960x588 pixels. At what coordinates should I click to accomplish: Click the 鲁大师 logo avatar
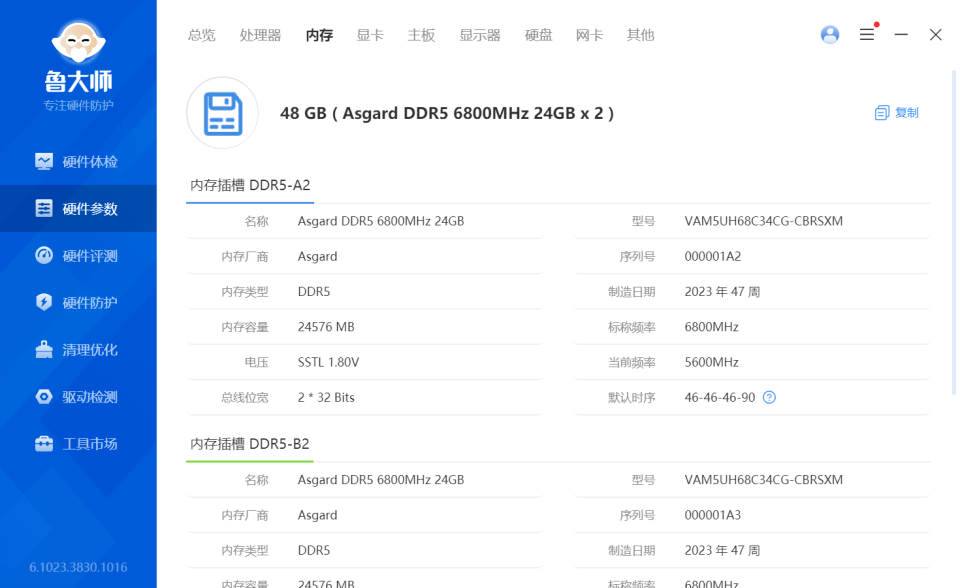(78, 42)
